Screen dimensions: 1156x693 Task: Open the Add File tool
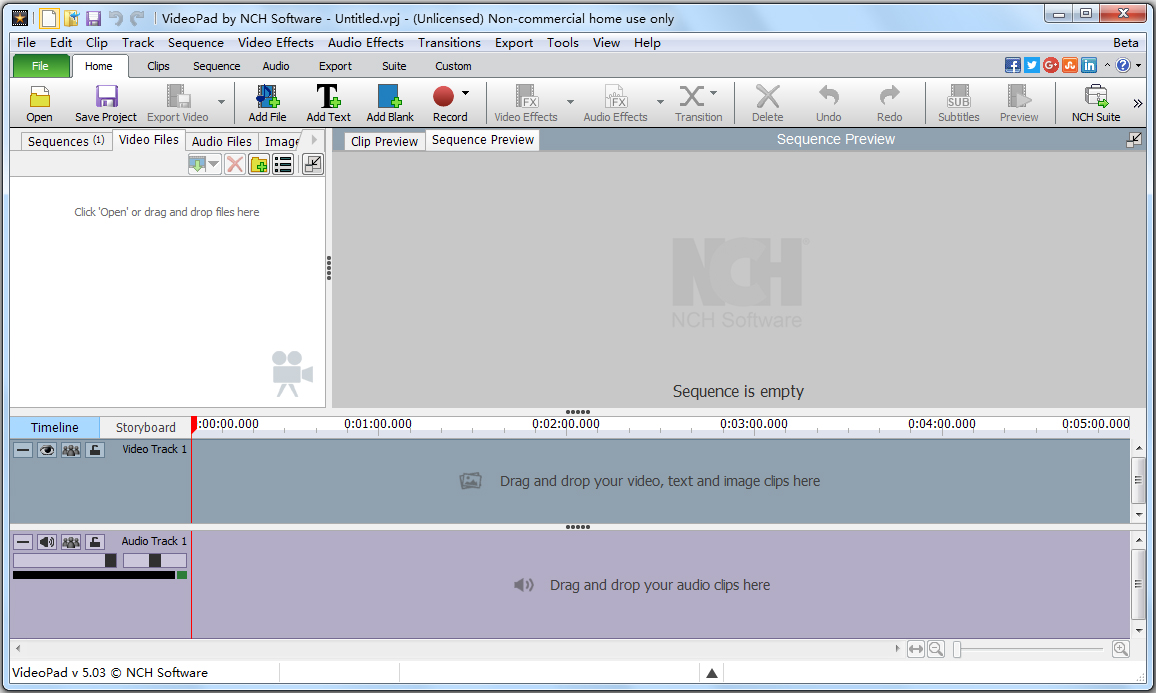(x=266, y=102)
